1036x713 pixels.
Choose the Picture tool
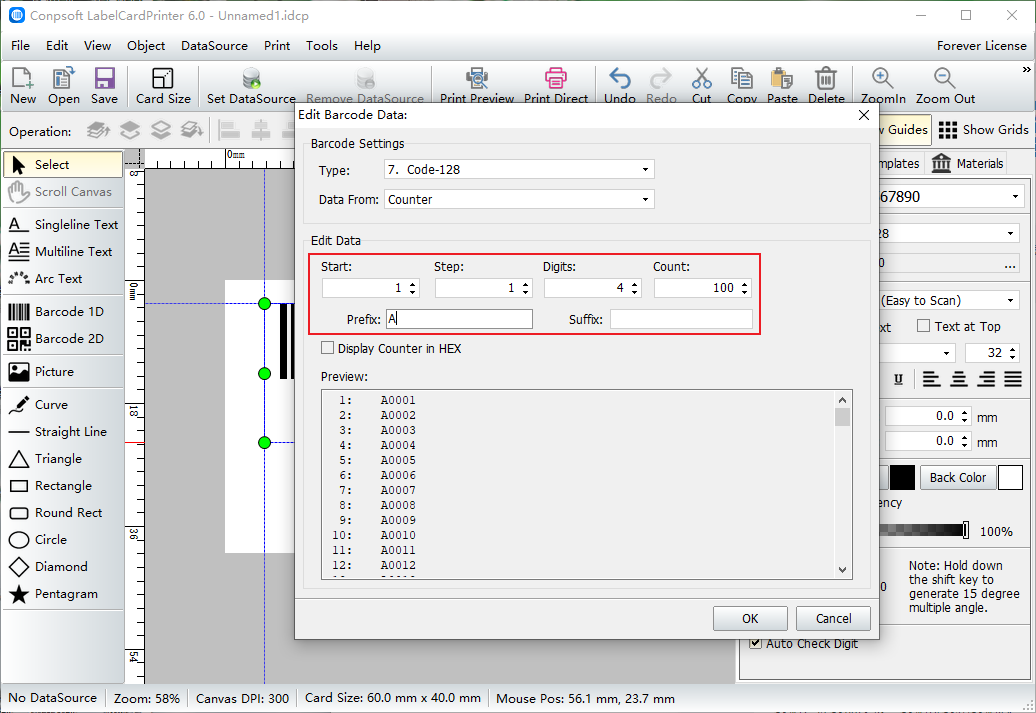click(x=63, y=371)
